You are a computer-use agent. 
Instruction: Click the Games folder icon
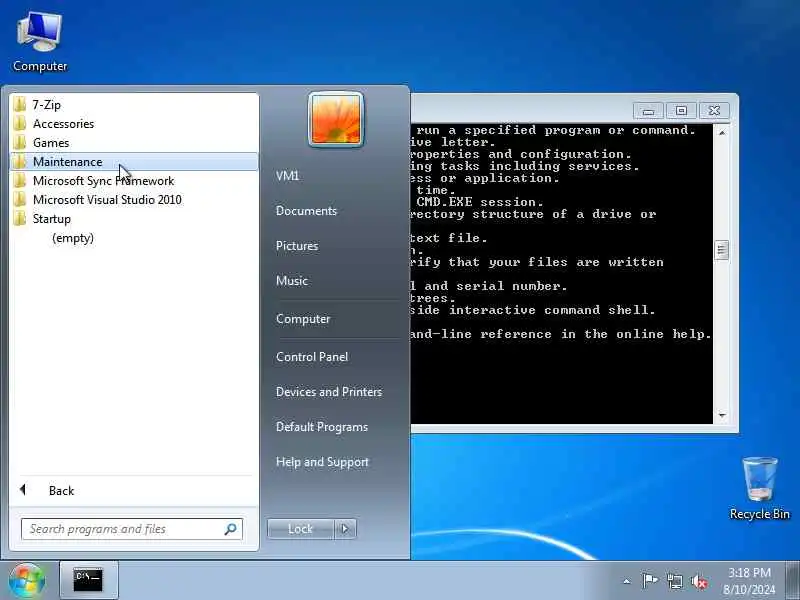point(20,142)
